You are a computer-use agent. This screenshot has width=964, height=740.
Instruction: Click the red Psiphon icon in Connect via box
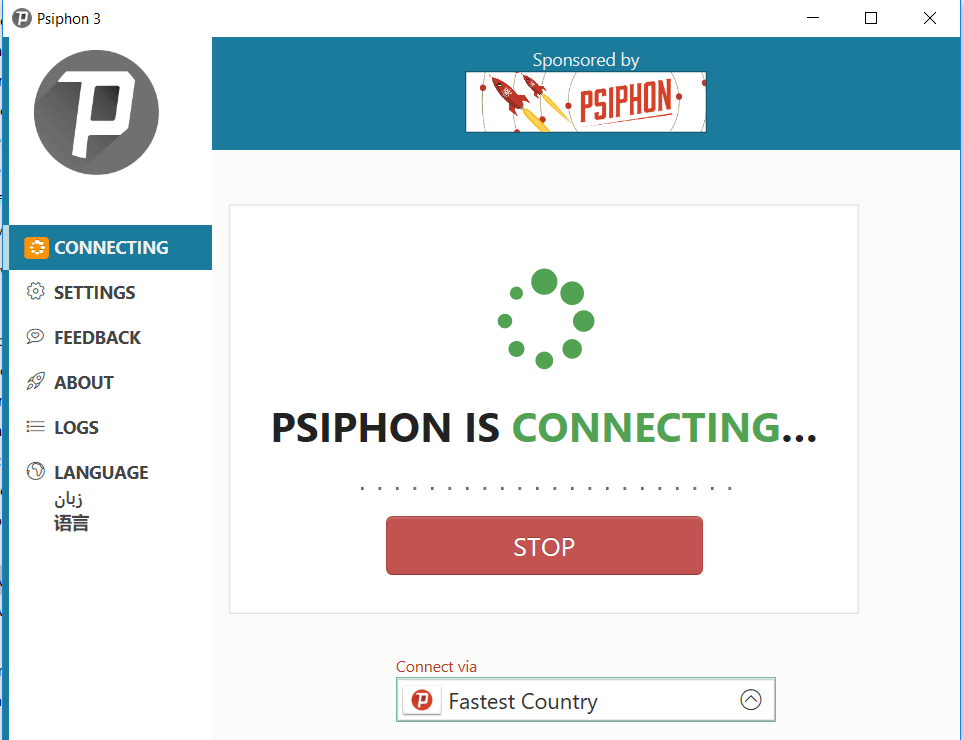422,700
